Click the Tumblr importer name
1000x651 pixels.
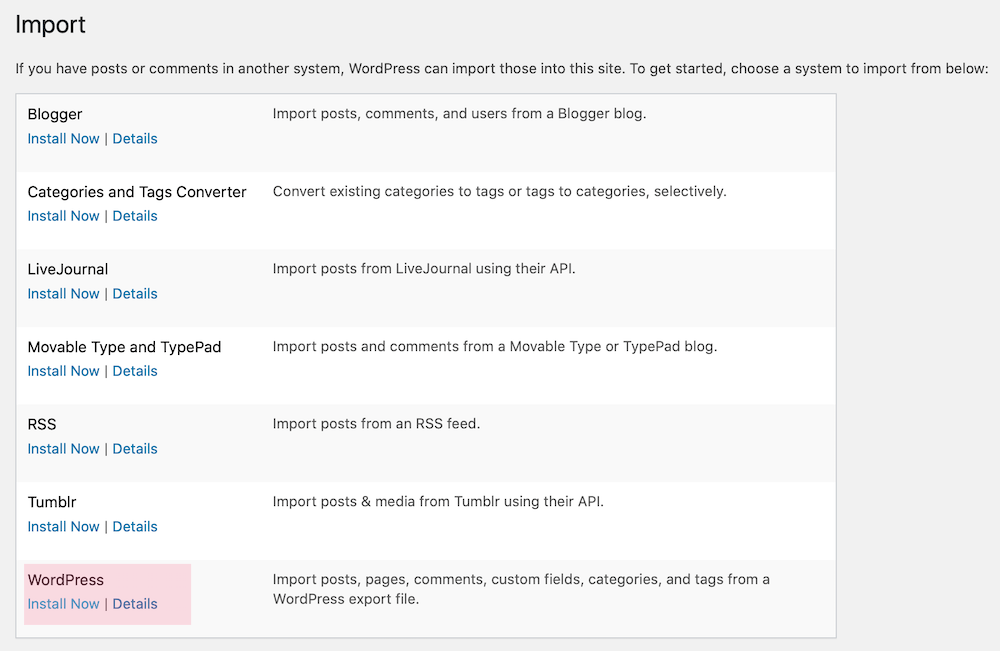point(52,502)
